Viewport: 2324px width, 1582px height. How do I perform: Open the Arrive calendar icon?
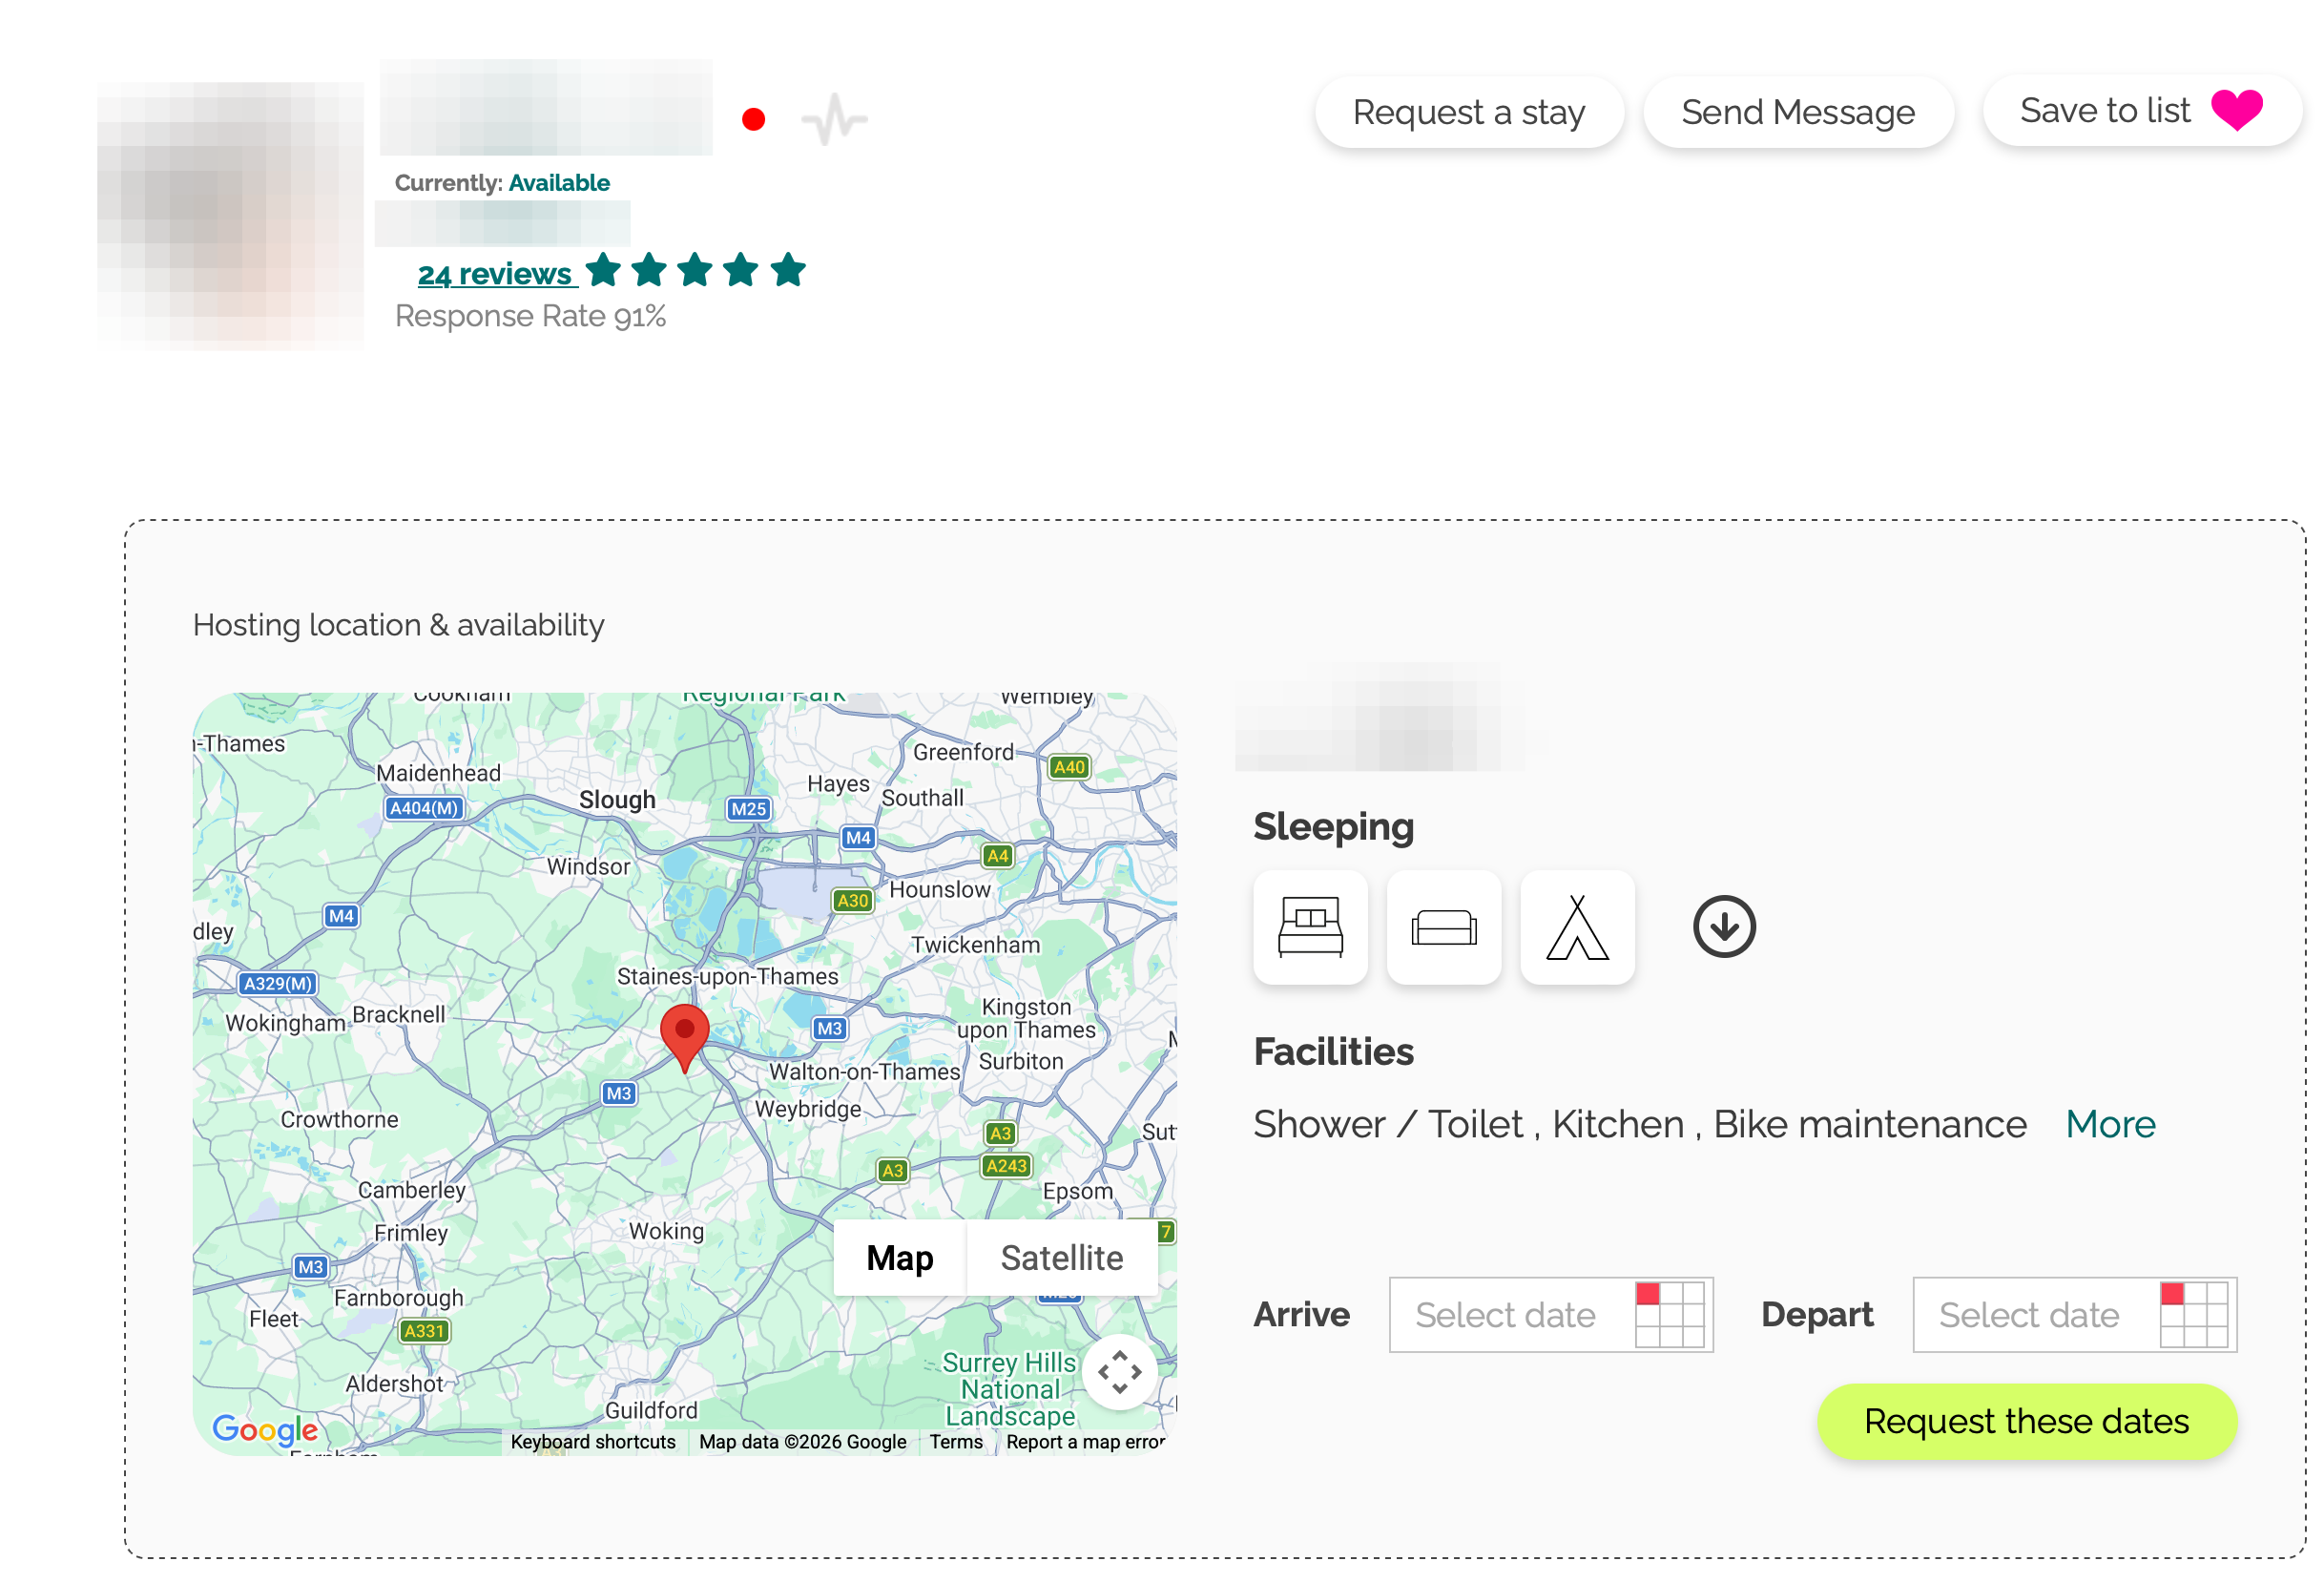(1669, 1314)
